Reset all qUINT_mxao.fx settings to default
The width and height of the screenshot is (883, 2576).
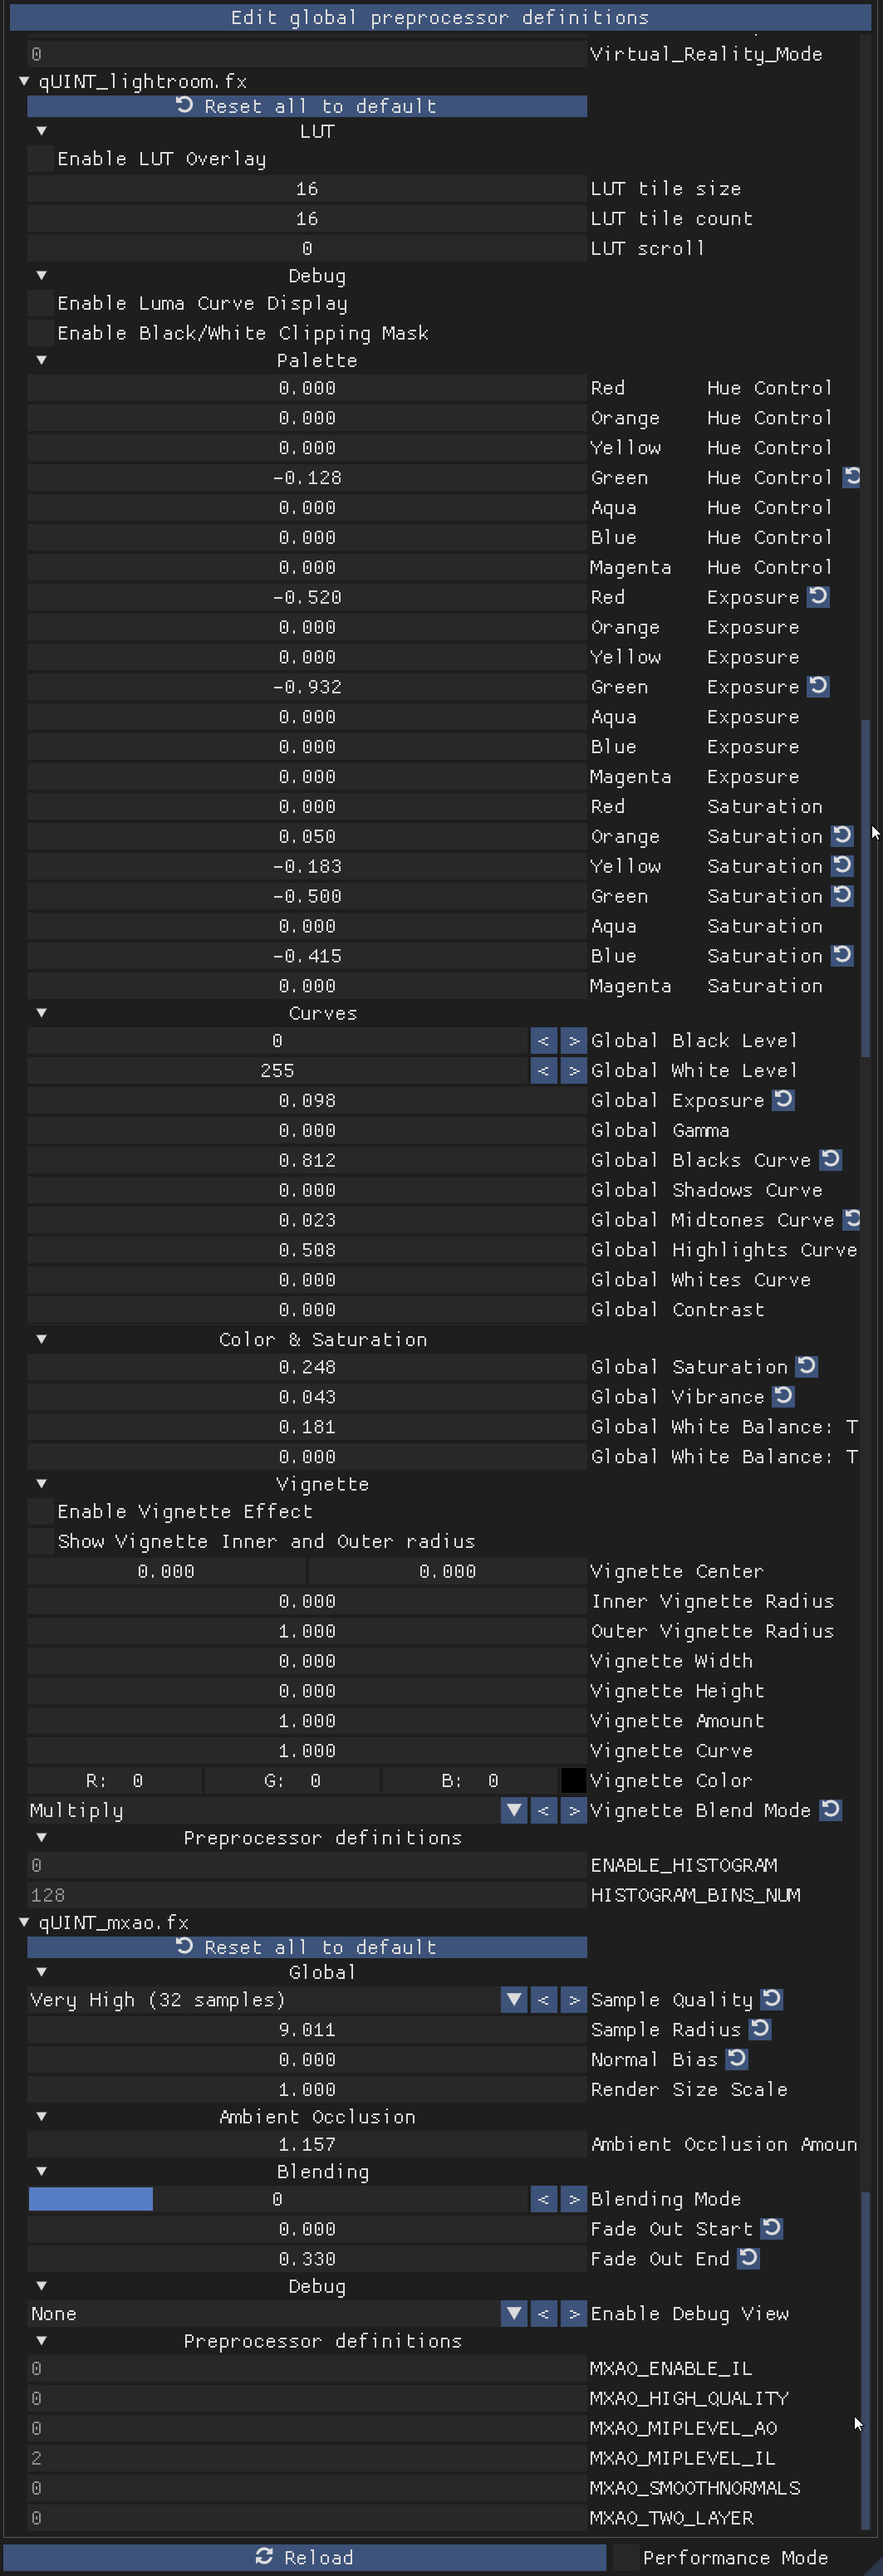pyautogui.click(x=307, y=1948)
